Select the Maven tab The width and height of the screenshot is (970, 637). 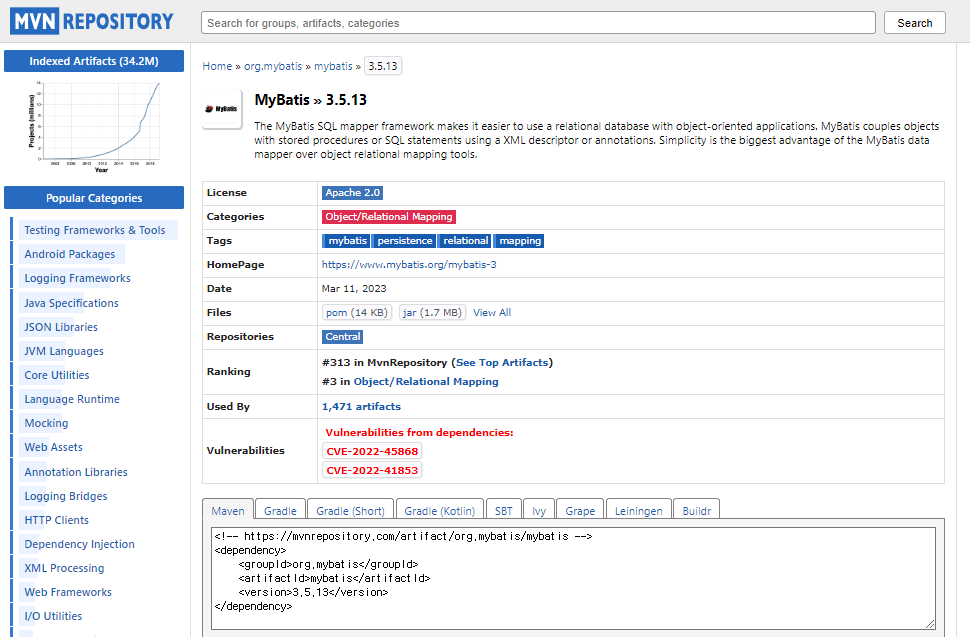click(x=228, y=511)
